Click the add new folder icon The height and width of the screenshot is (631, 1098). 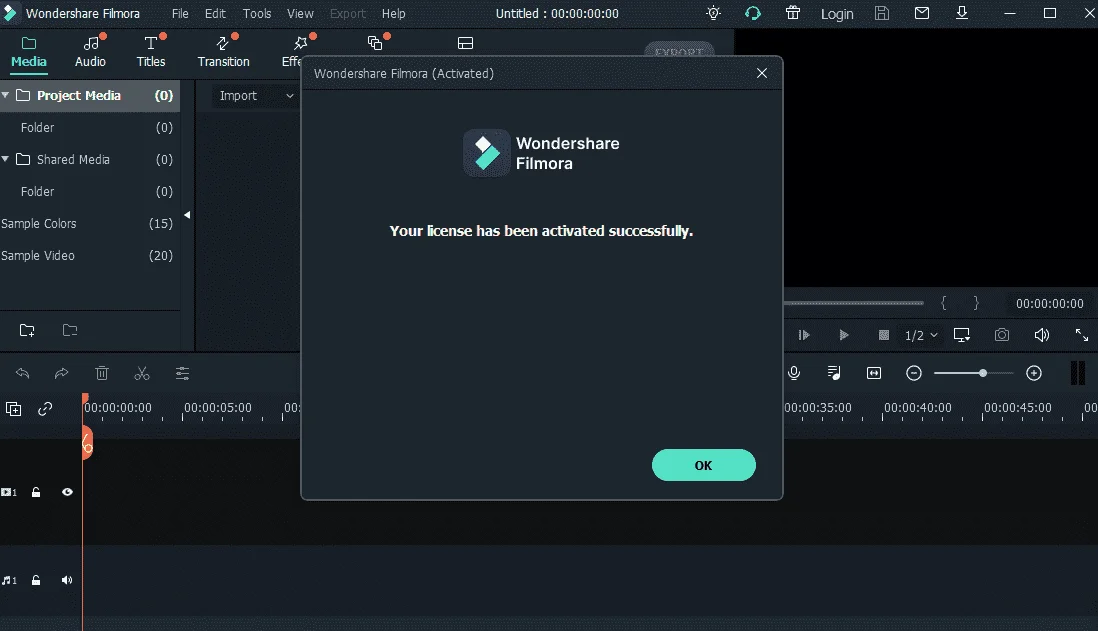(x=27, y=330)
